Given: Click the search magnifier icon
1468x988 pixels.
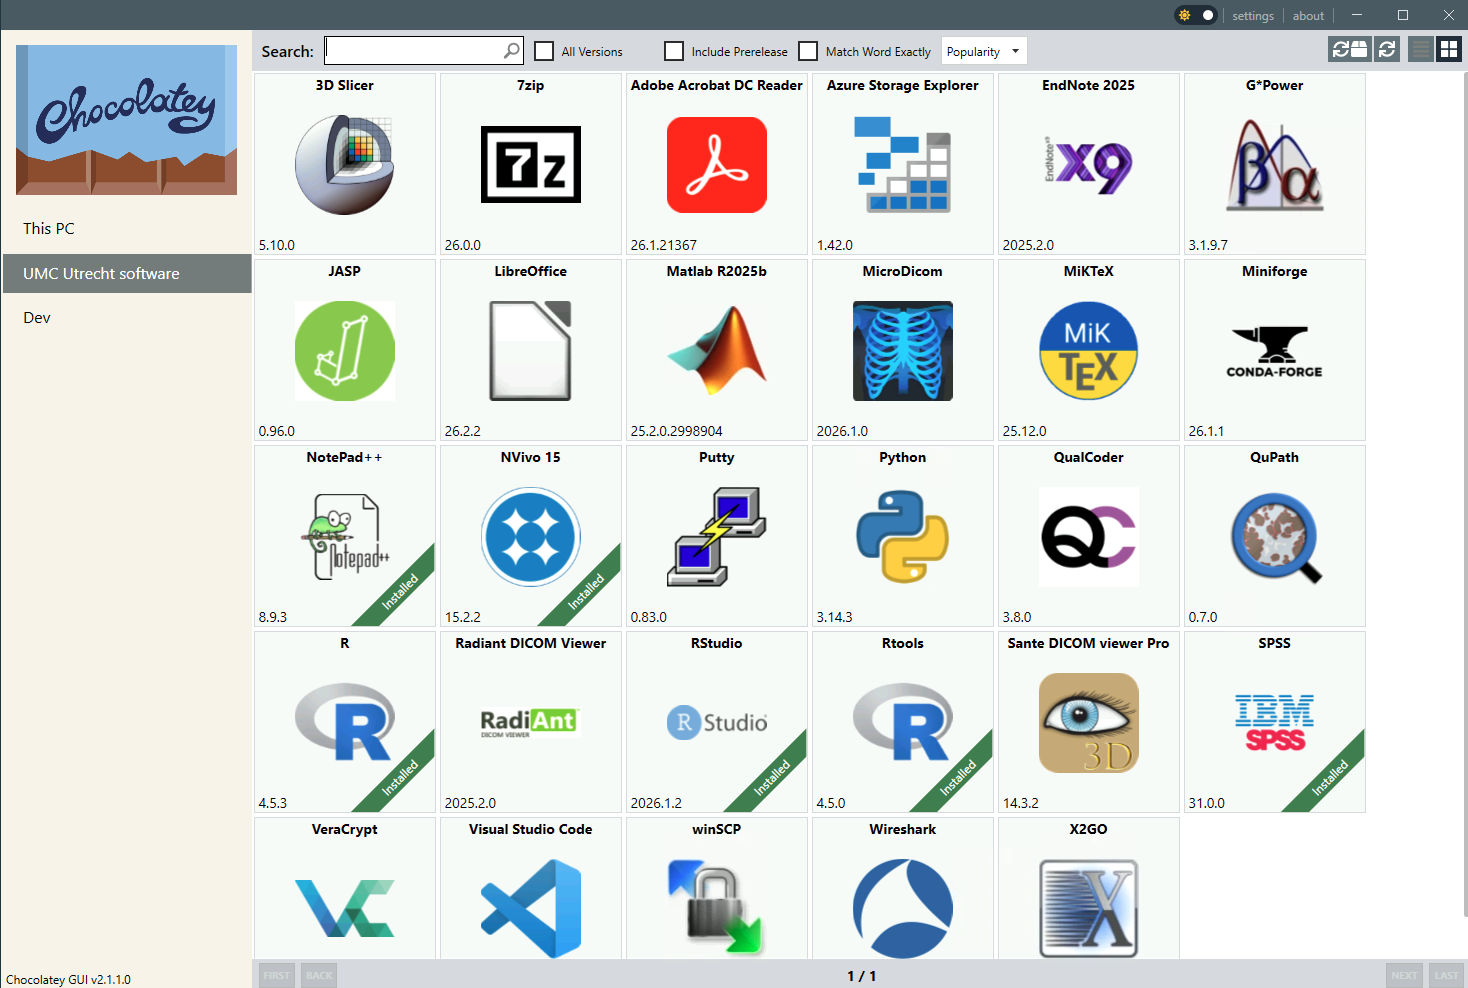Looking at the screenshot, I should [511, 50].
